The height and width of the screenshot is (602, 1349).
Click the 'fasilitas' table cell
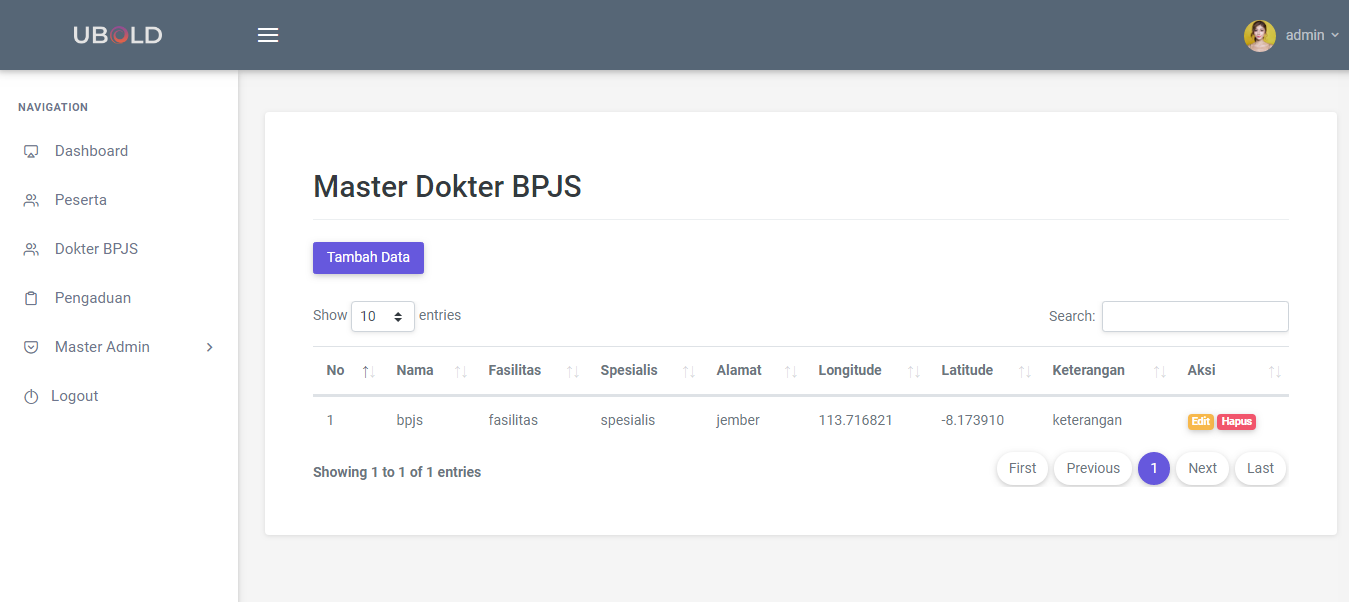(513, 420)
